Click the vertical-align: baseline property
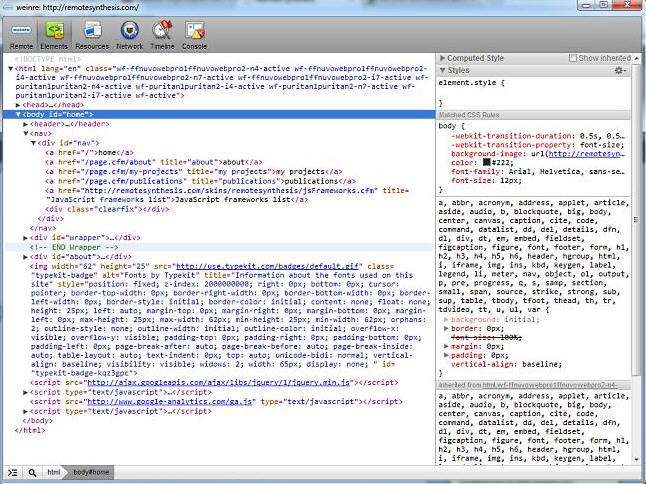646x484 pixels. [x=506, y=365]
